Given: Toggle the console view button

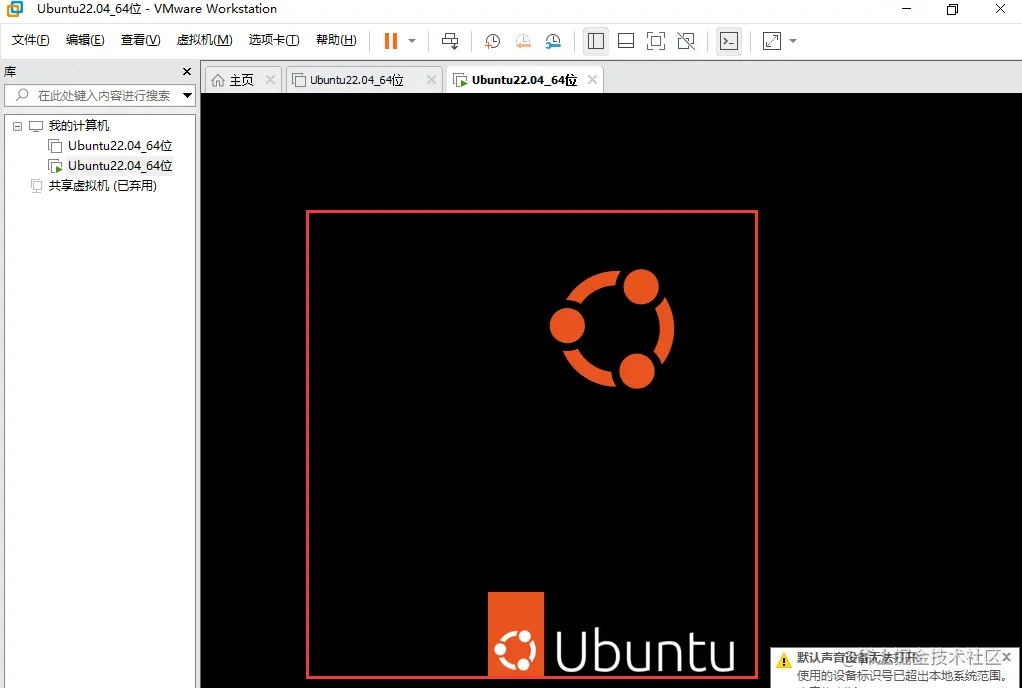Looking at the screenshot, I should 729,41.
